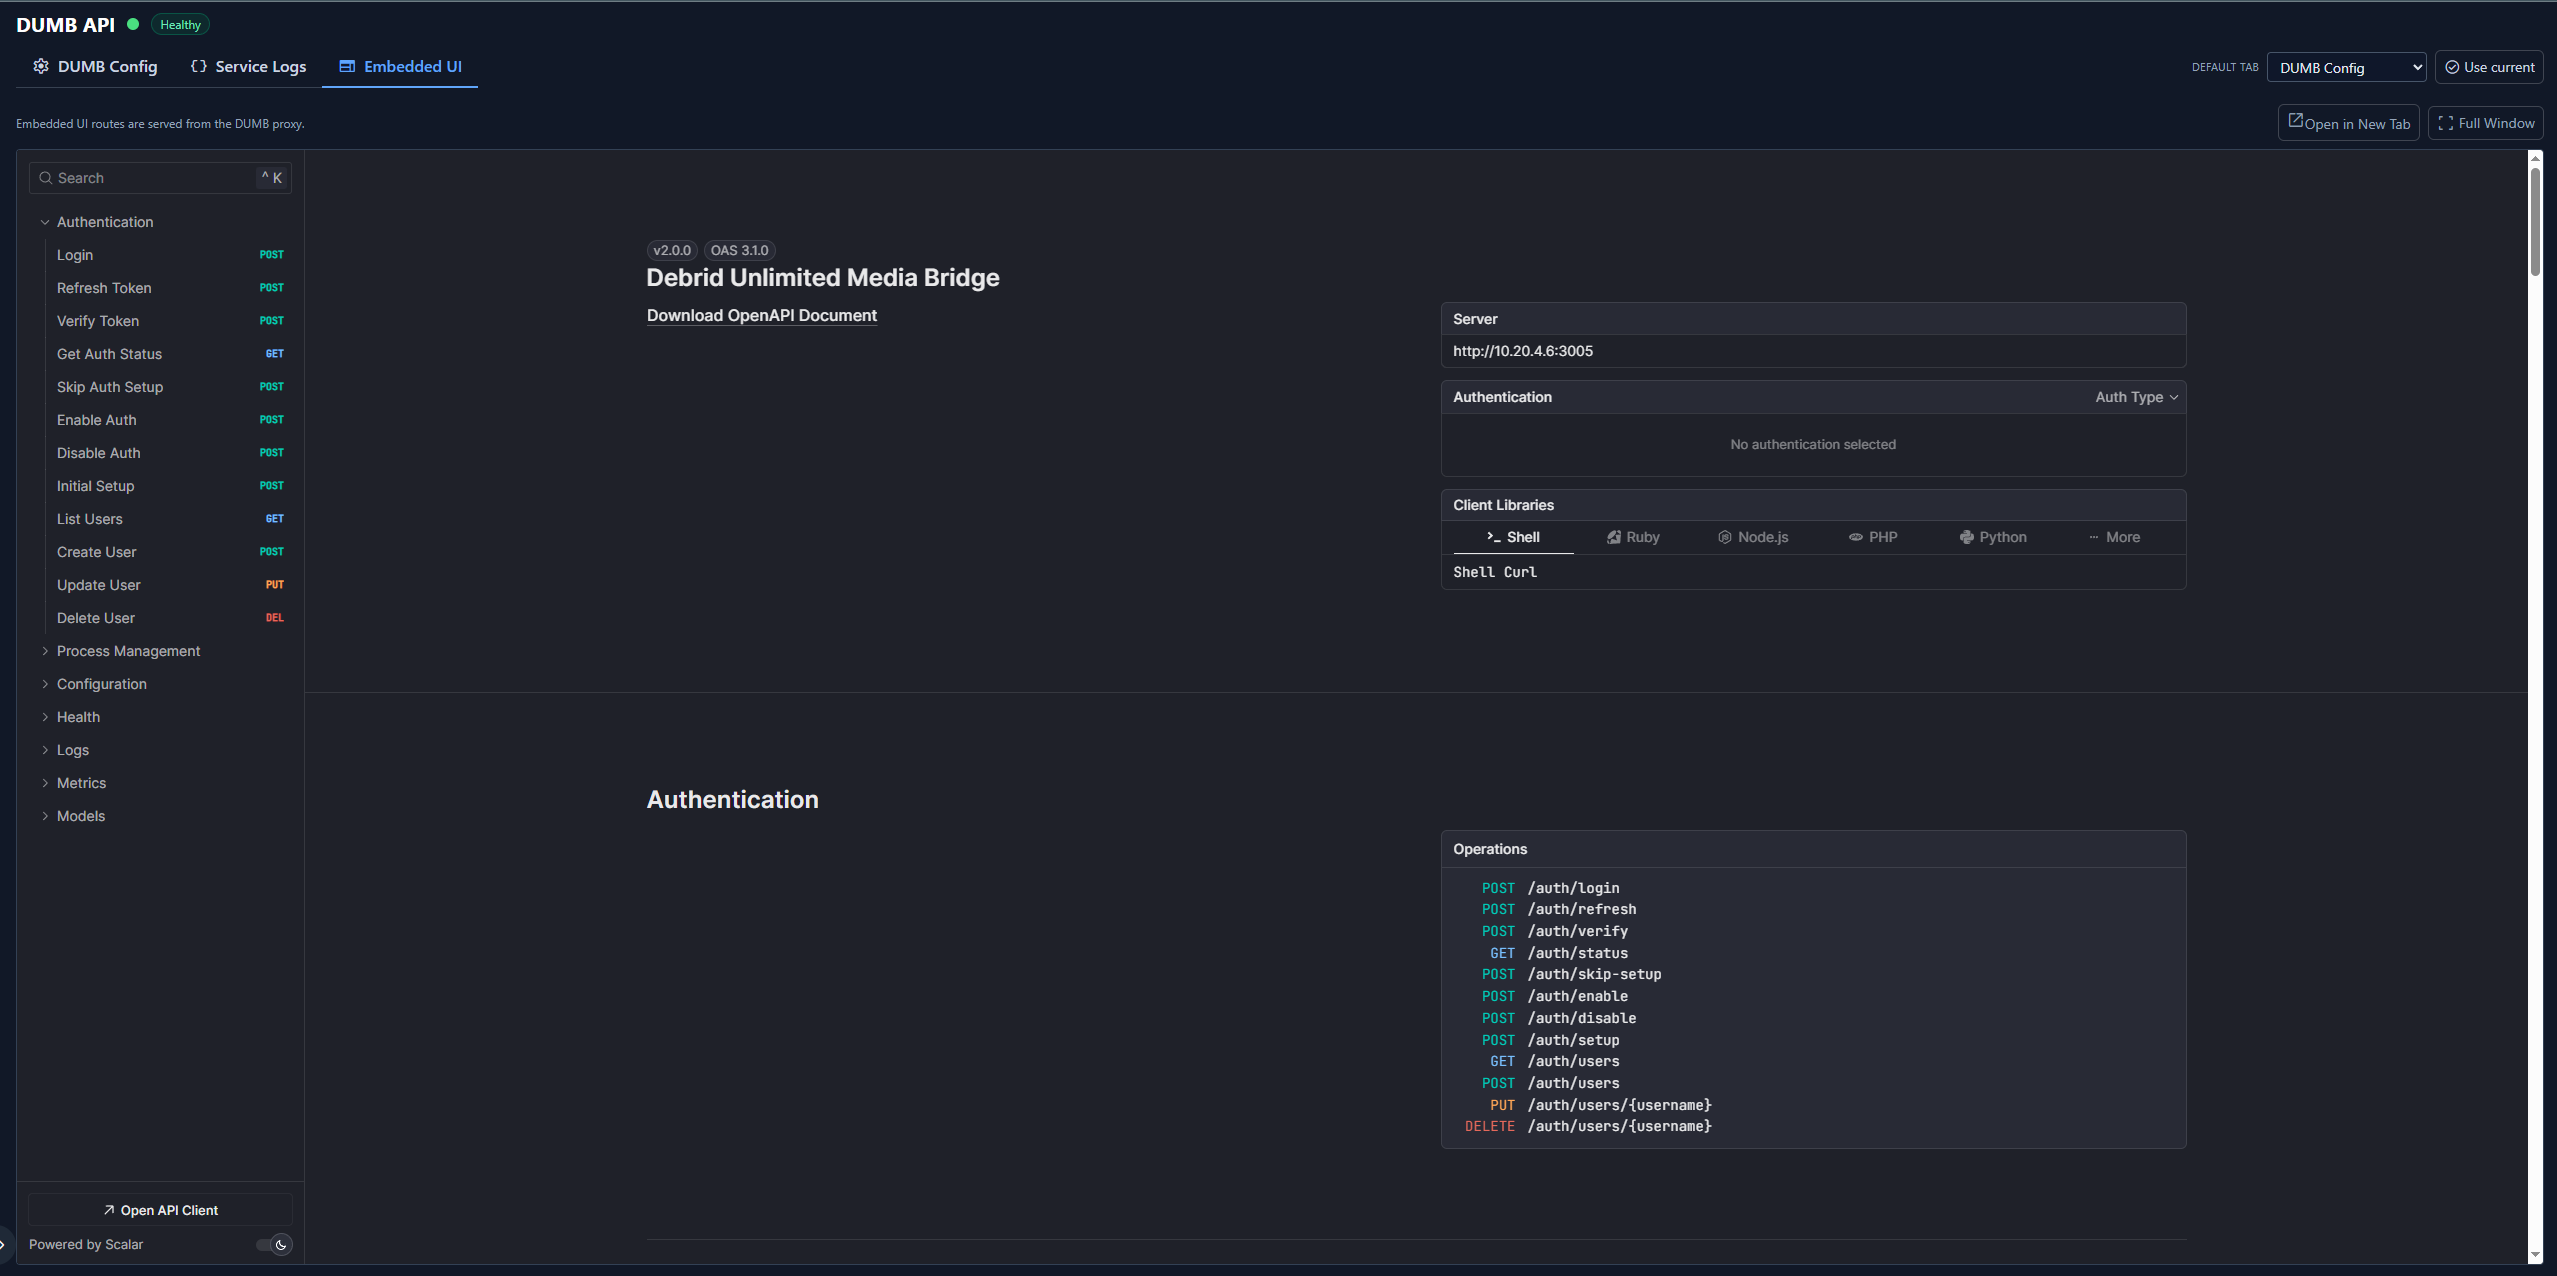Download the OpenAPI Document
The height and width of the screenshot is (1276, 2557).
point(761,315)
